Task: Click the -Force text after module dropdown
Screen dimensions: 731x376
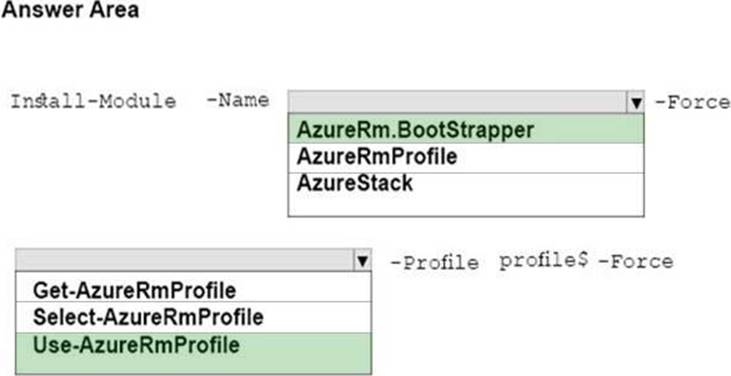Action: coord(693,102)
